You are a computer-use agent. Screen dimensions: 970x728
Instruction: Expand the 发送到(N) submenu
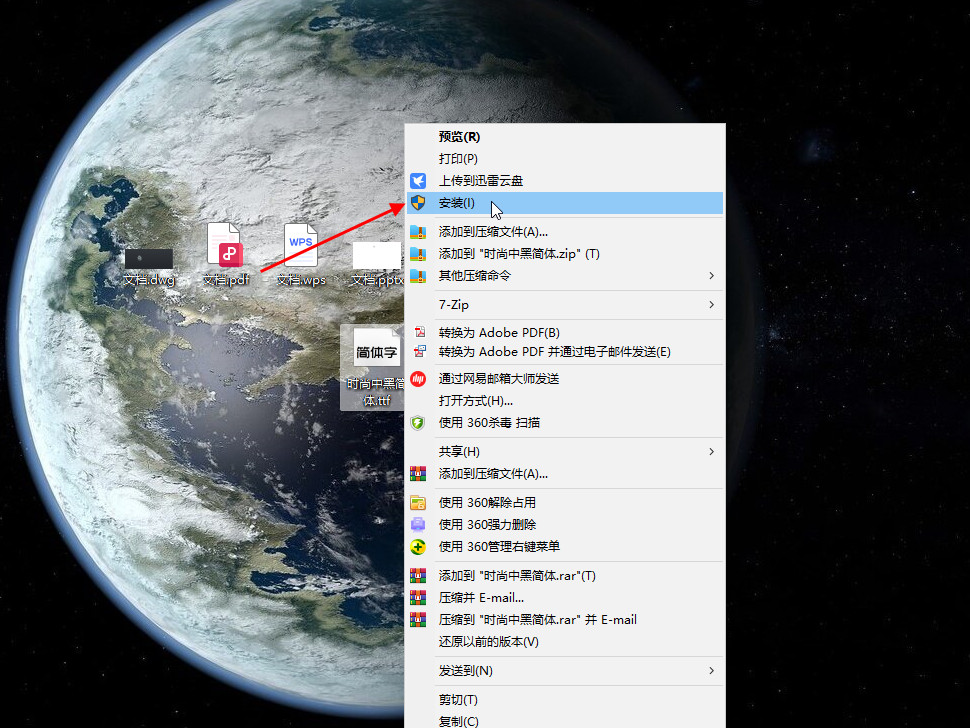tap(465, 671)
